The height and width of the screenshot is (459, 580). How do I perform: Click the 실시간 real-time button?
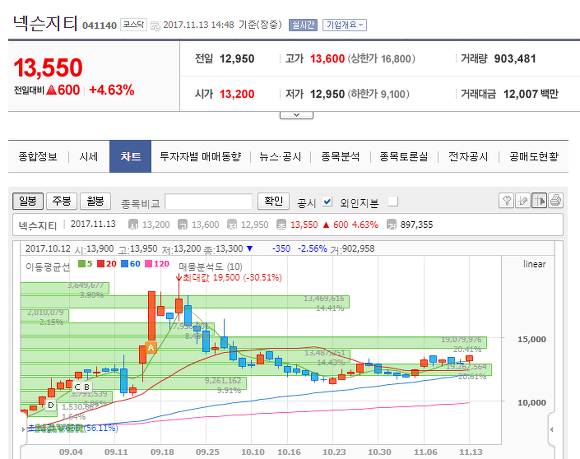303,25
